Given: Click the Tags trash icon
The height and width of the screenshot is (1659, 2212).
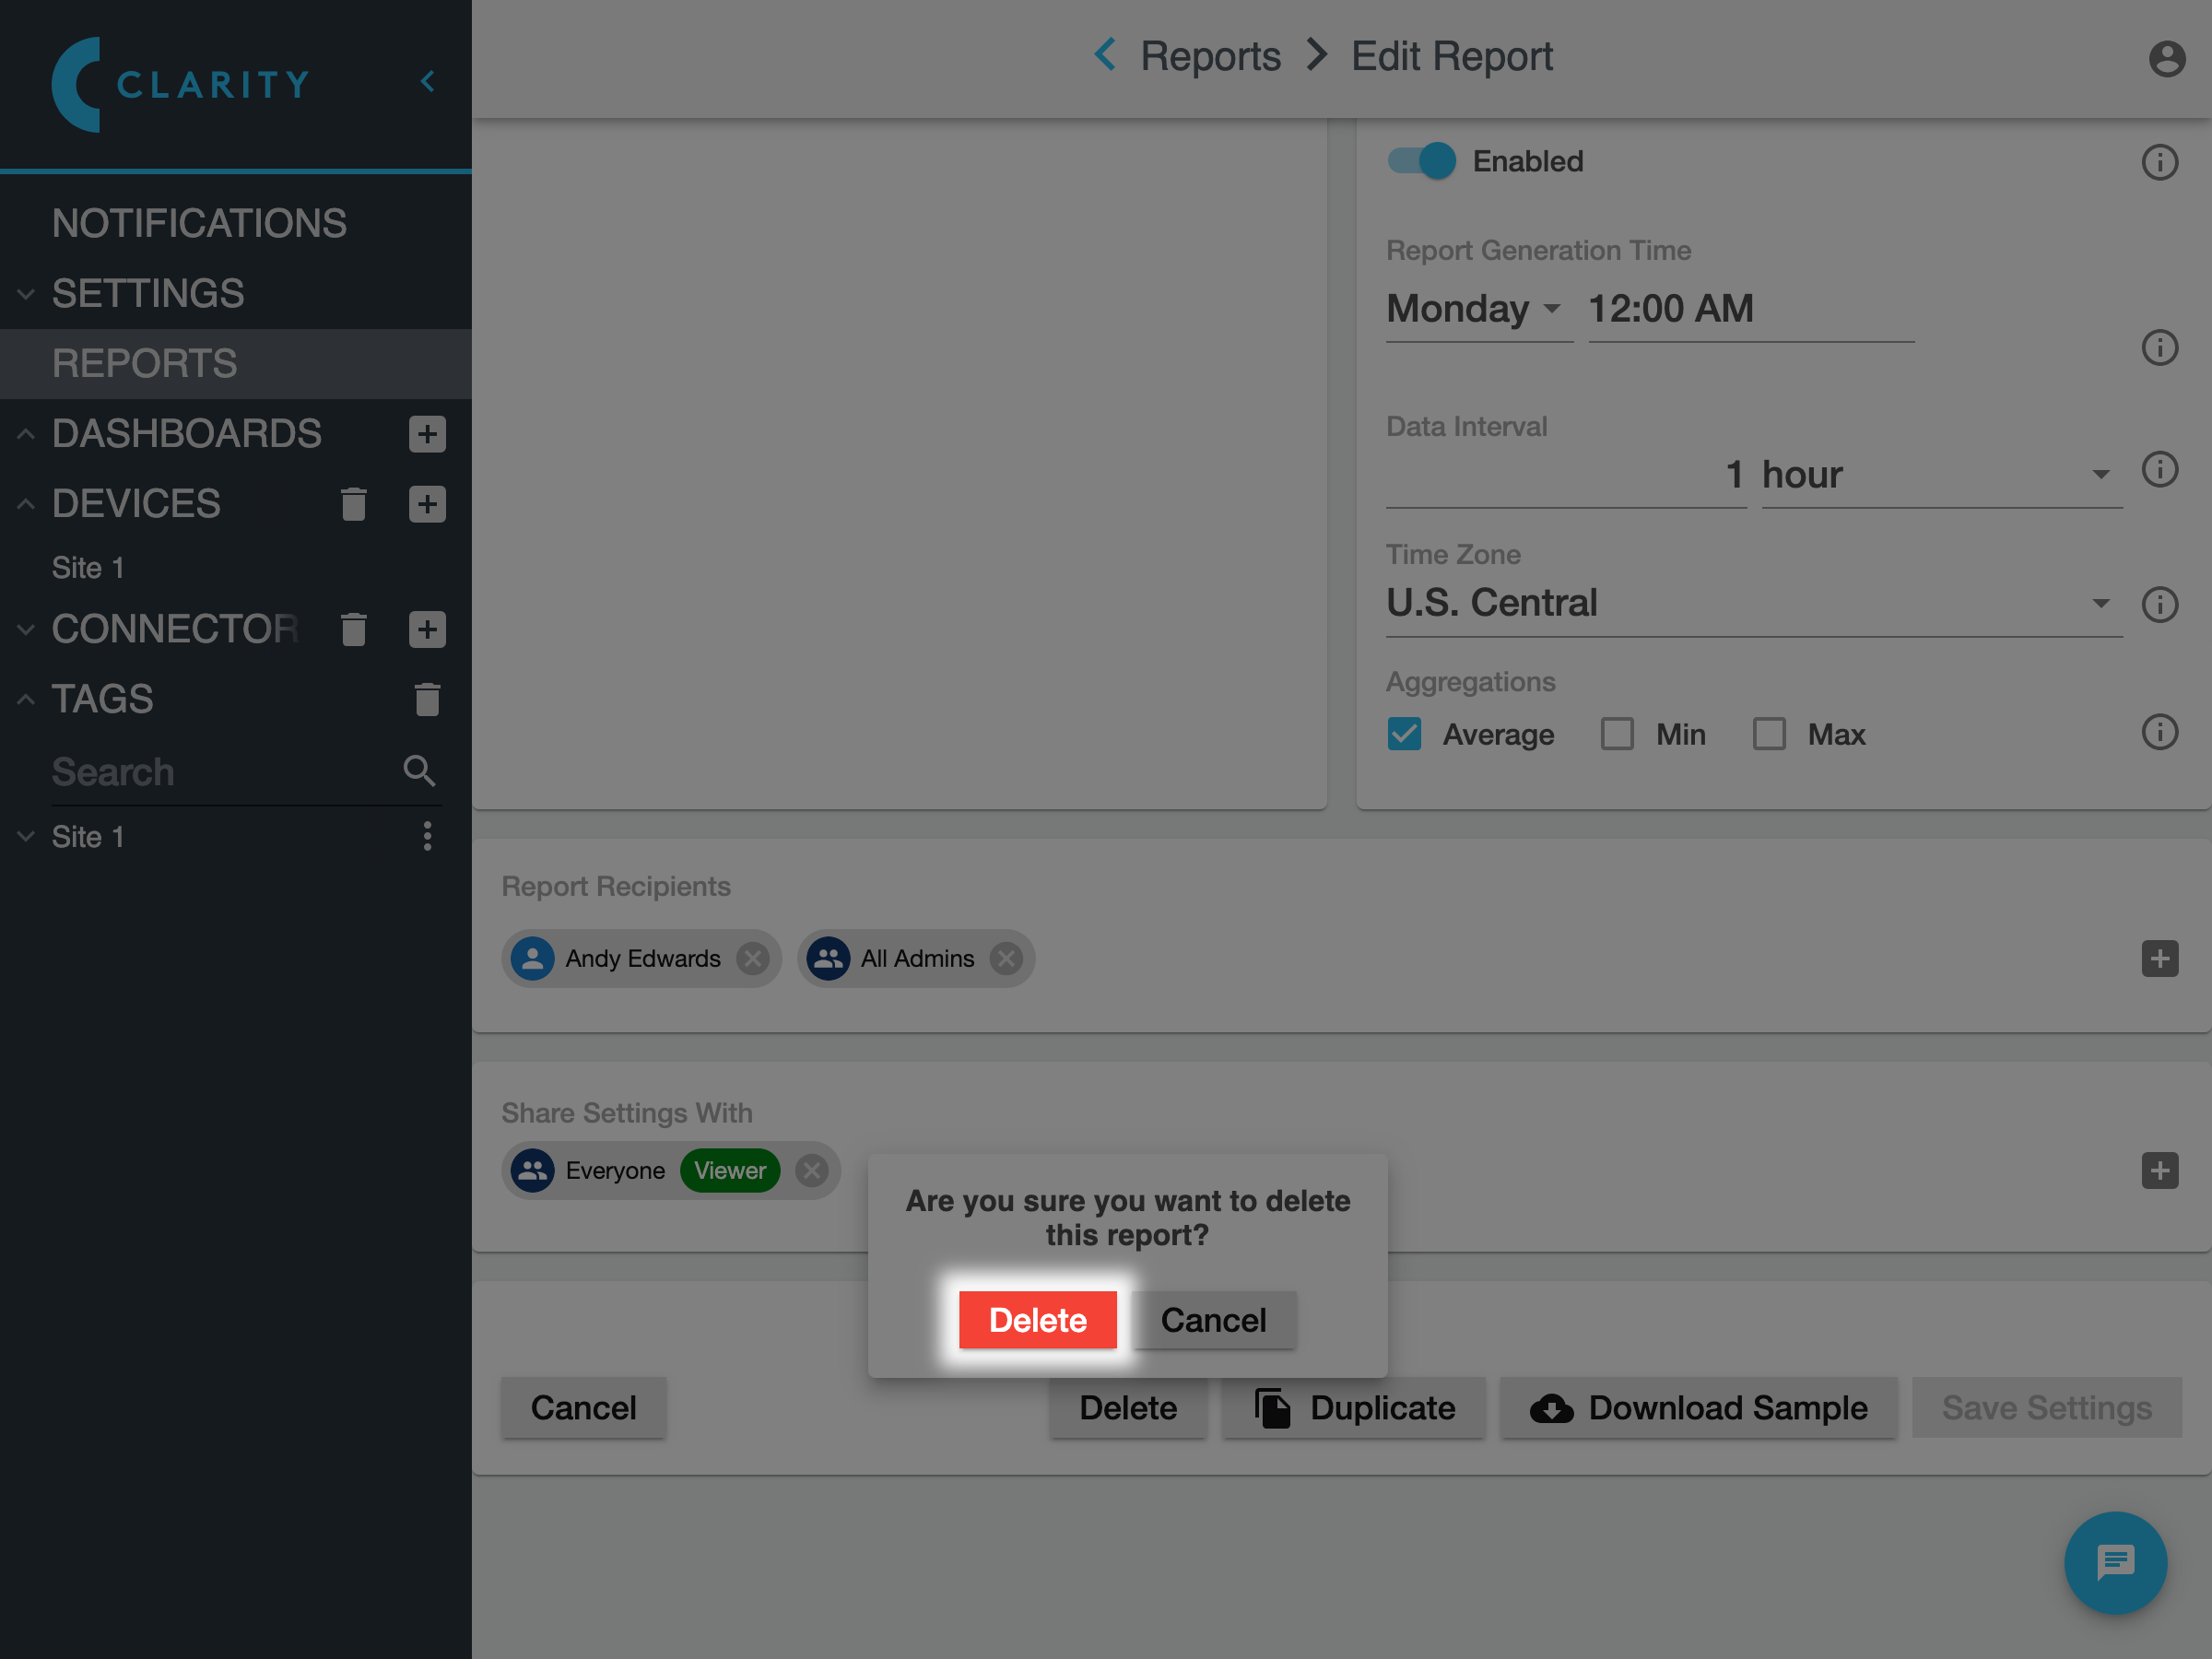Looking at the screenshot, I should coord(427,699).
